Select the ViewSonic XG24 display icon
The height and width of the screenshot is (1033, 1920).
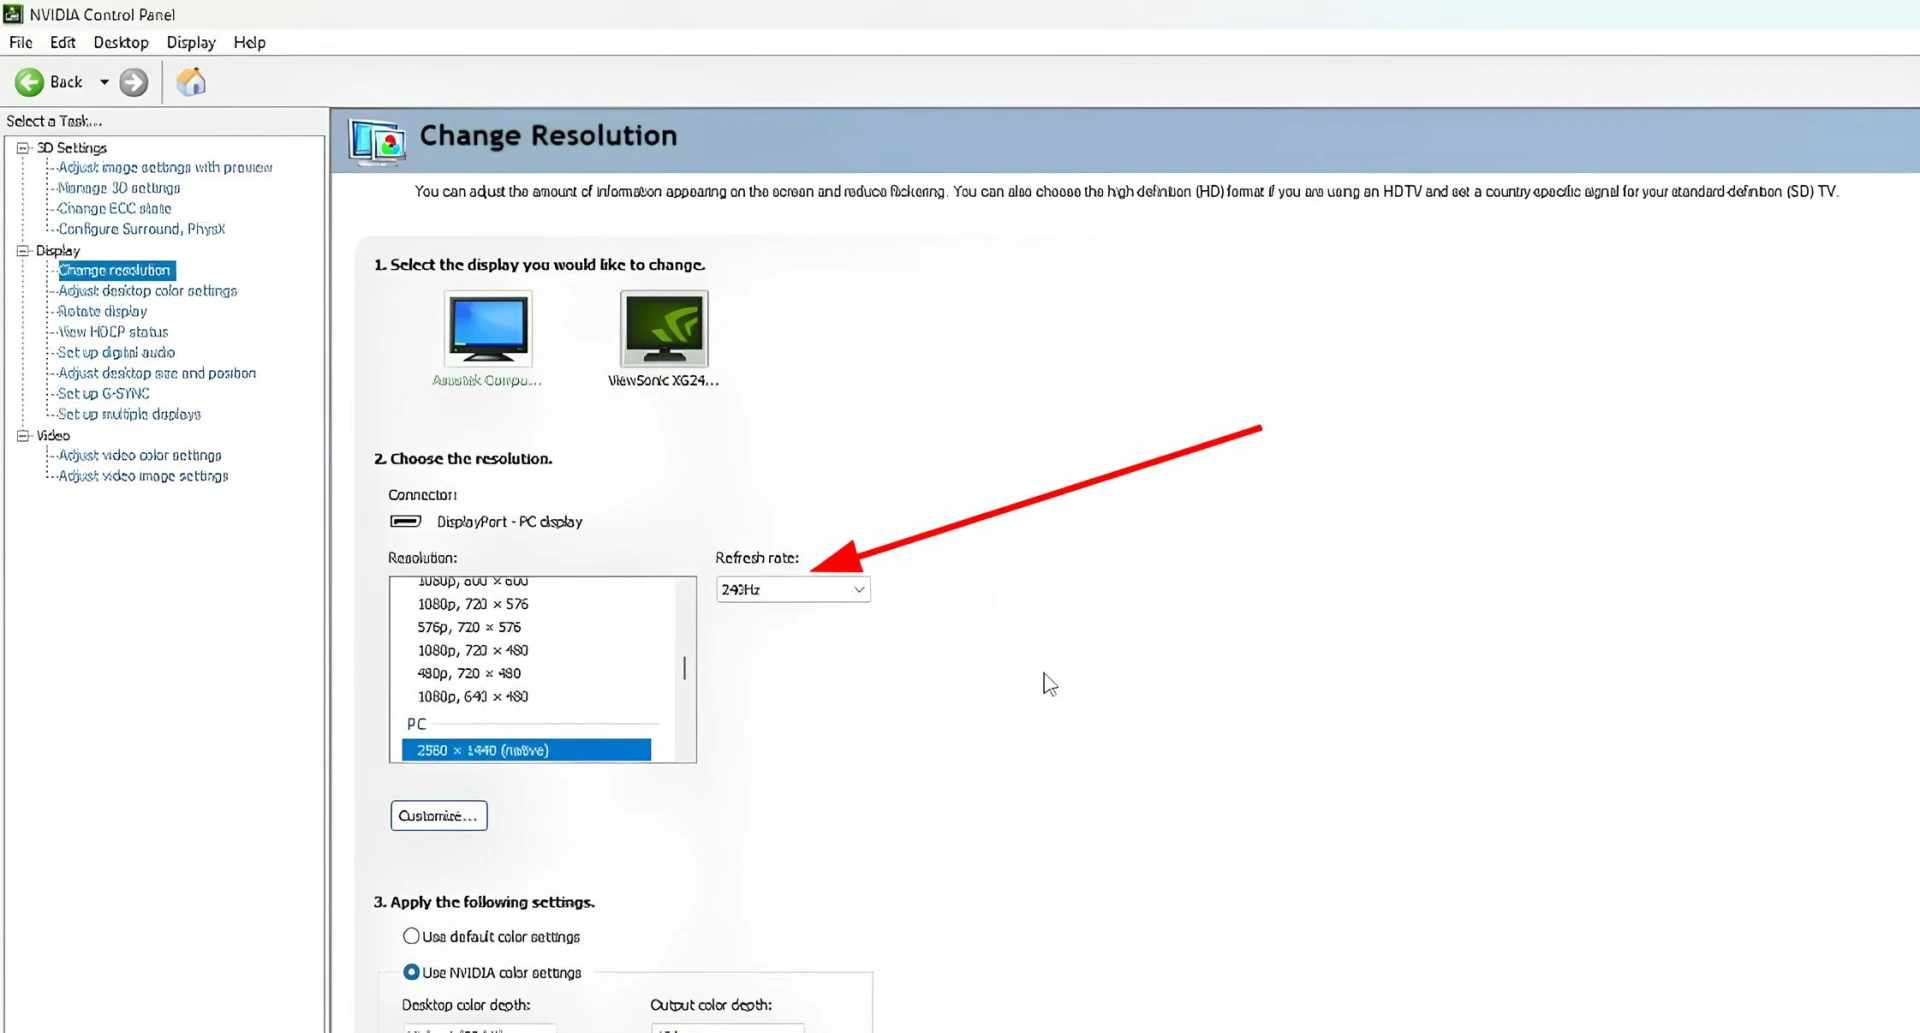click(x=664, y=329)
